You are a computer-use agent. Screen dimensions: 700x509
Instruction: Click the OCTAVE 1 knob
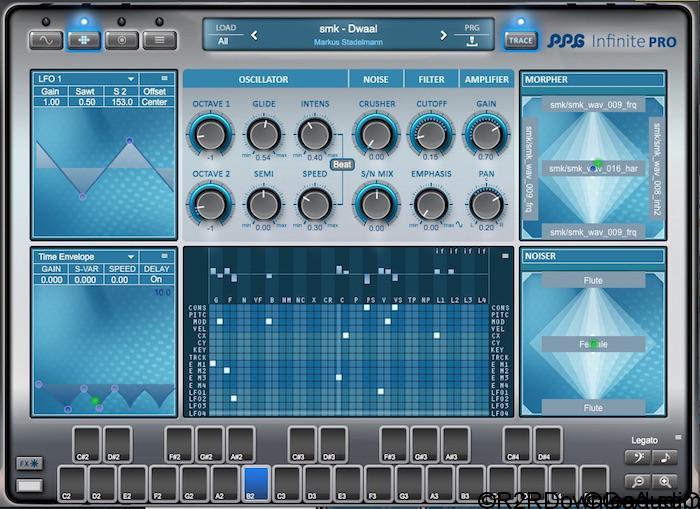tap(211, 134)
